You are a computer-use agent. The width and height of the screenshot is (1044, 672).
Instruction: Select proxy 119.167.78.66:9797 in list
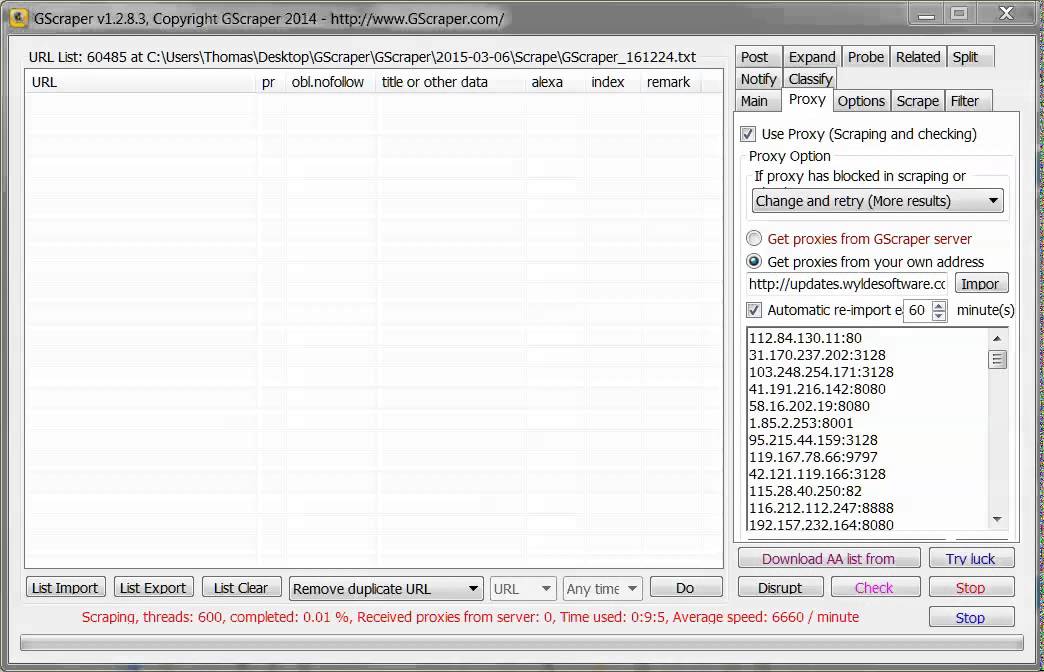(x=813, y=457)
